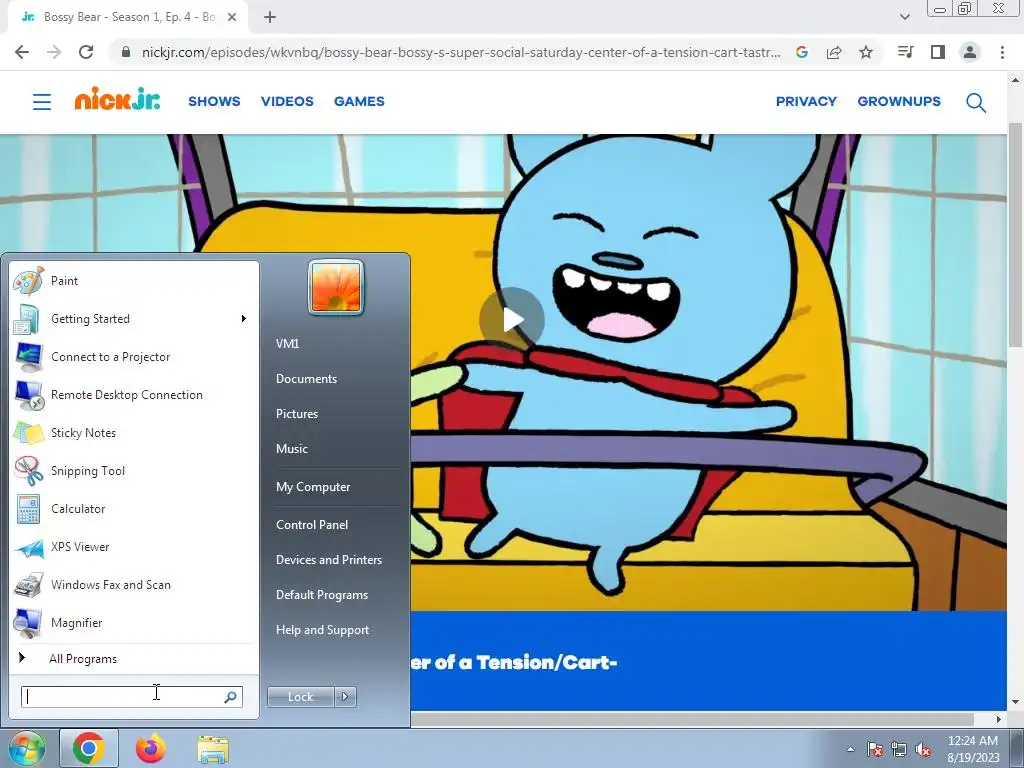Open the Nick Jr. site search
This screenshot has width=1024, height=768.
976,103
